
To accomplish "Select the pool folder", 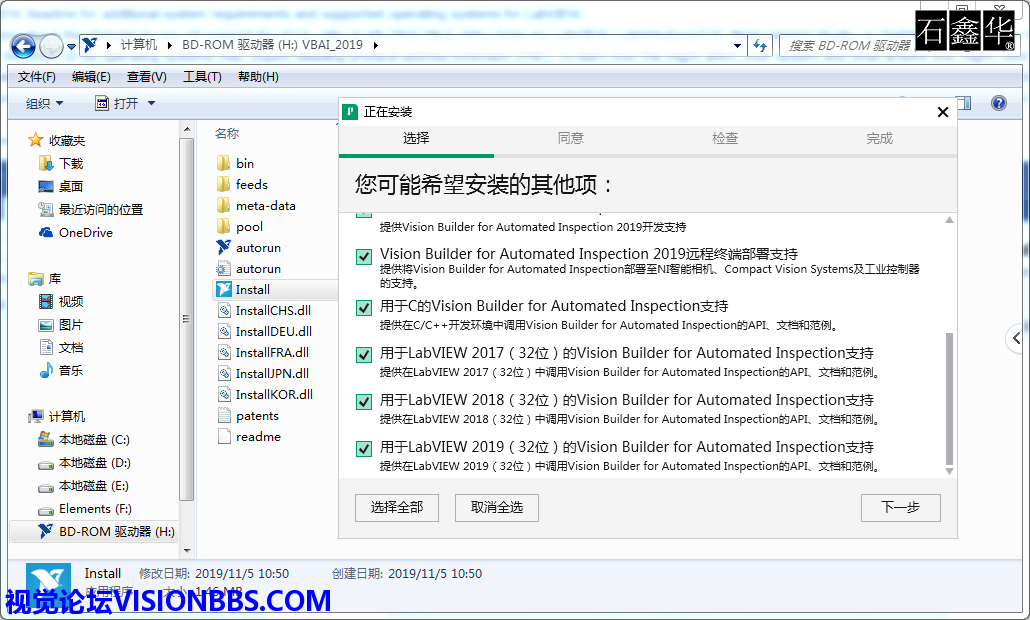I will point(240,227).
